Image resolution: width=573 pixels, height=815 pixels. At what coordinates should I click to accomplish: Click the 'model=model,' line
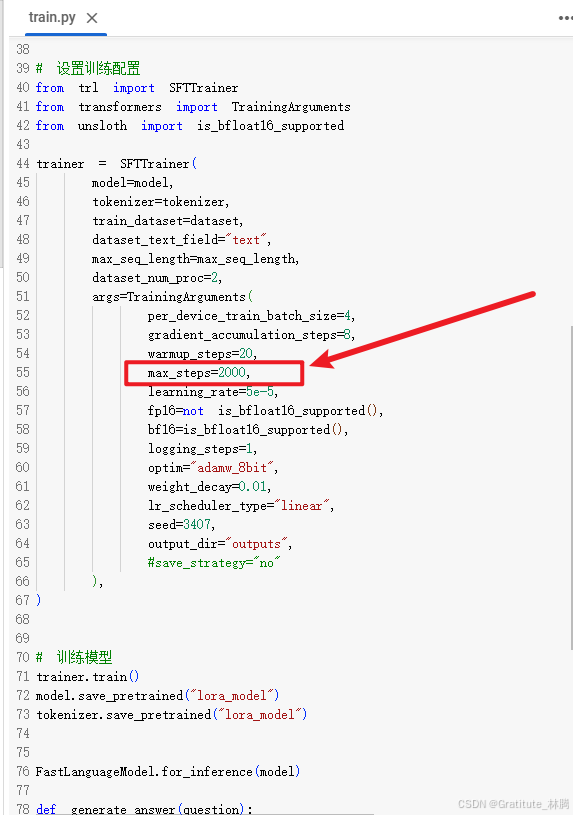coord(133,183)
